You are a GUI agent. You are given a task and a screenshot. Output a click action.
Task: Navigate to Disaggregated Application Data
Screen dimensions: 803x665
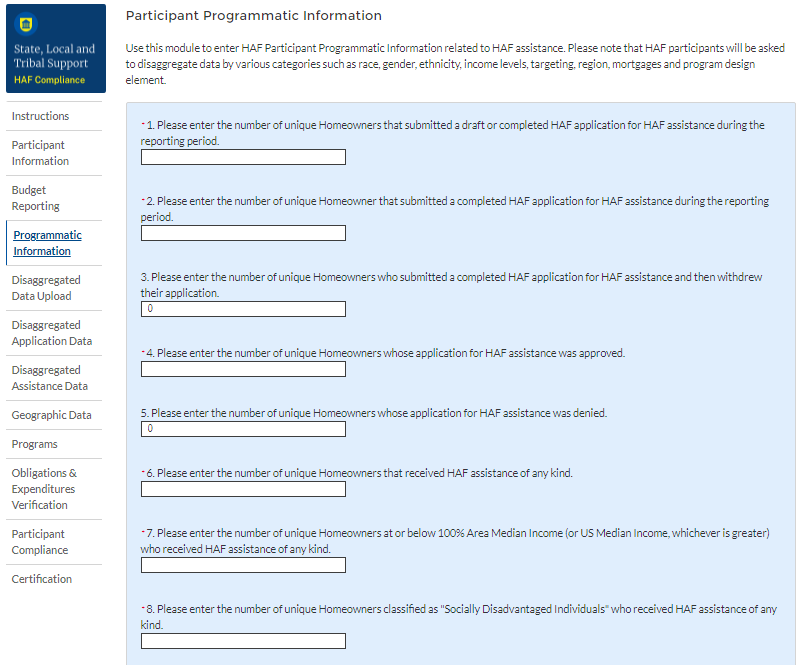click(x=51, y=333)
